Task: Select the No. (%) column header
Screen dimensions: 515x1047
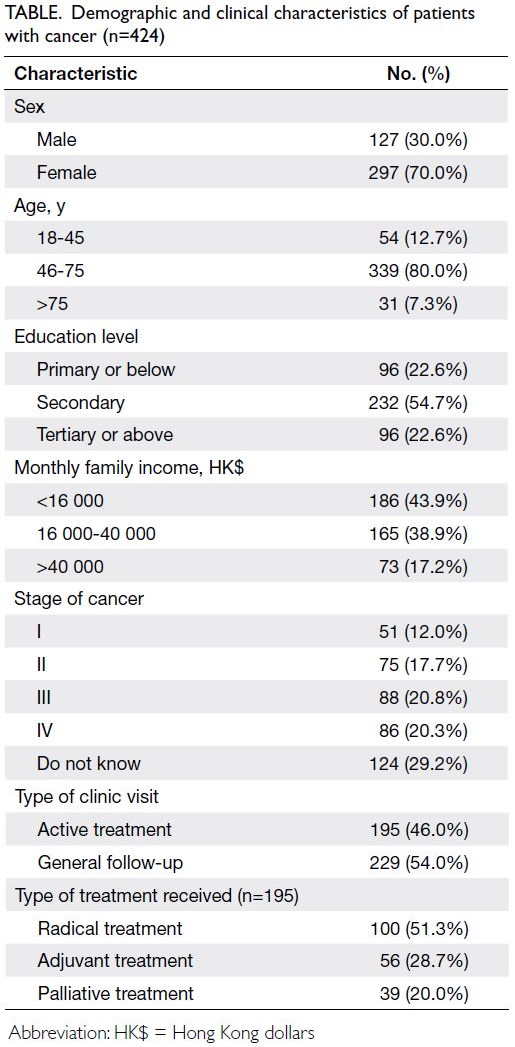Action: point(419,73)
